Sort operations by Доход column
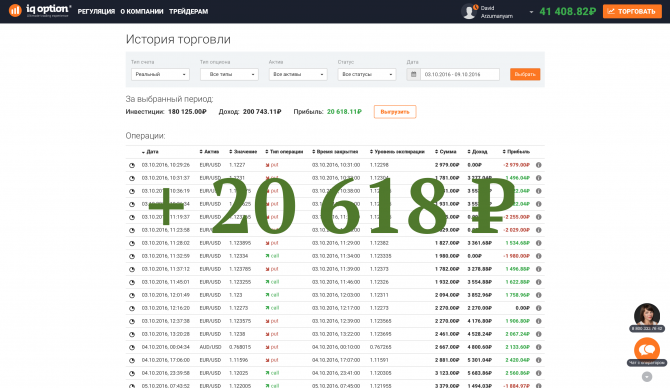670x388 pixels. click(x=477, y=152)
